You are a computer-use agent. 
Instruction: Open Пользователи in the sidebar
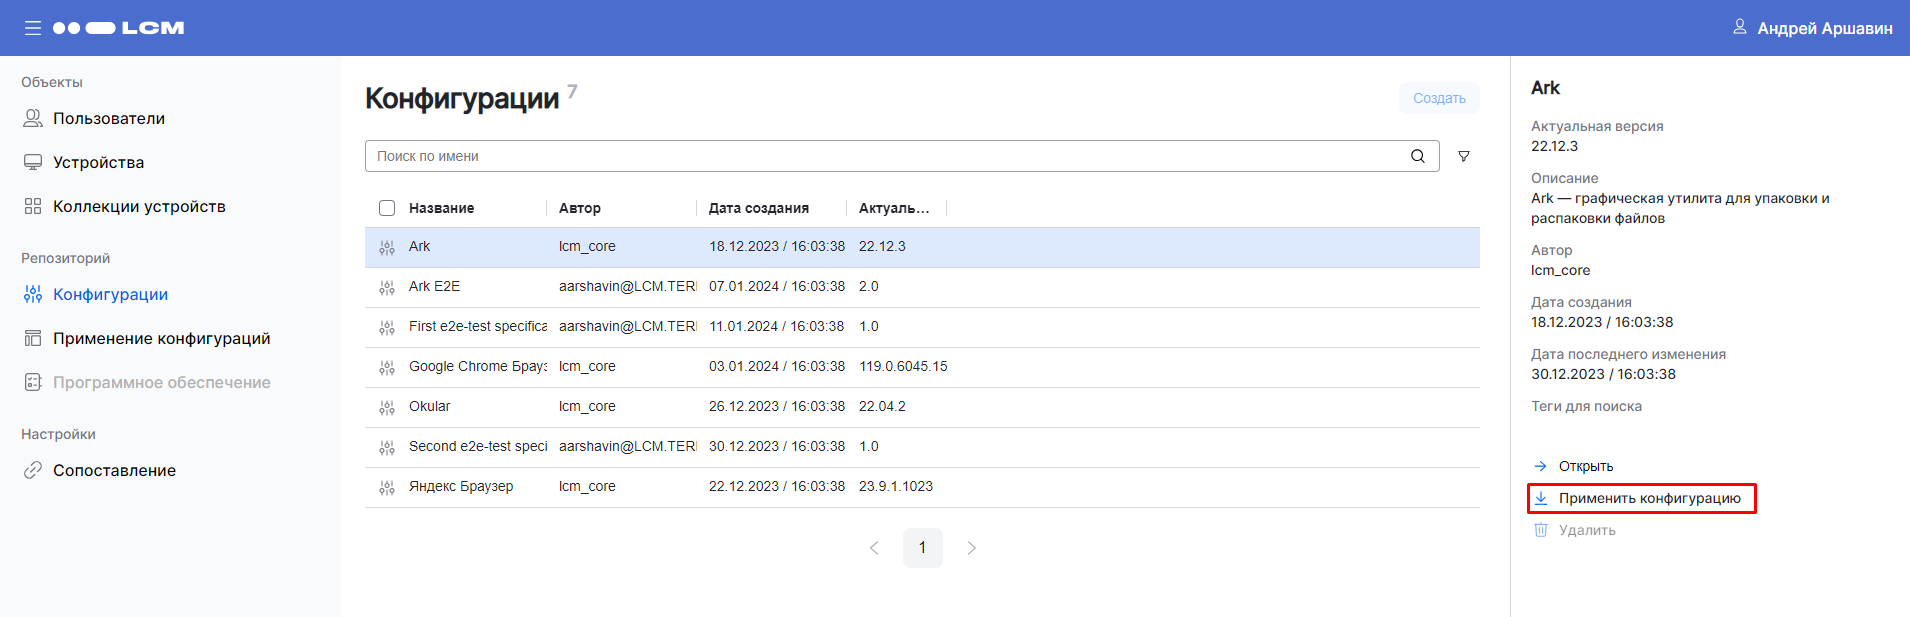[108, 118]
